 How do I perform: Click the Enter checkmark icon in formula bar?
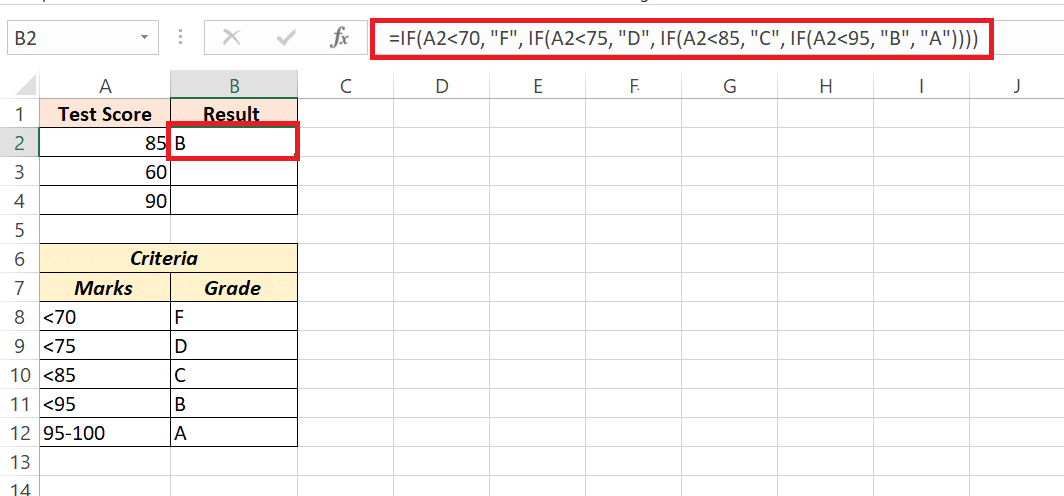(287, 39)
